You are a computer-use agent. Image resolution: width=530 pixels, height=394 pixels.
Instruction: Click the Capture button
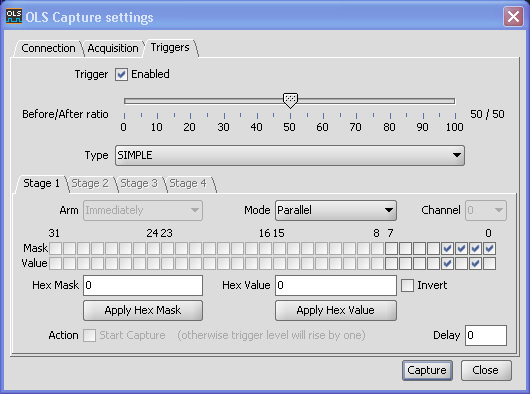427,370
